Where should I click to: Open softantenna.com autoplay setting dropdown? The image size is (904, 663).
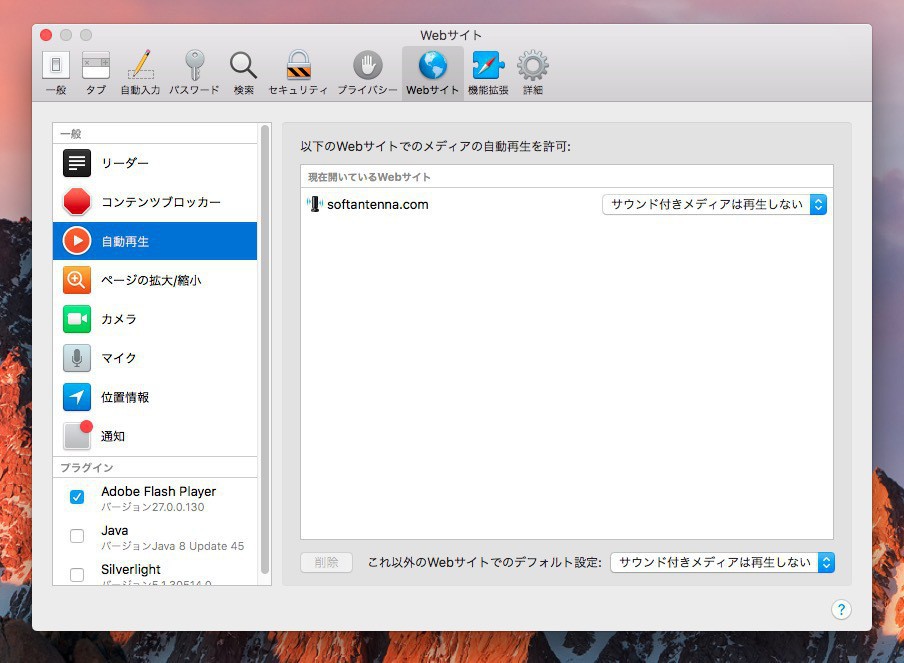click(x=714, y=204)
